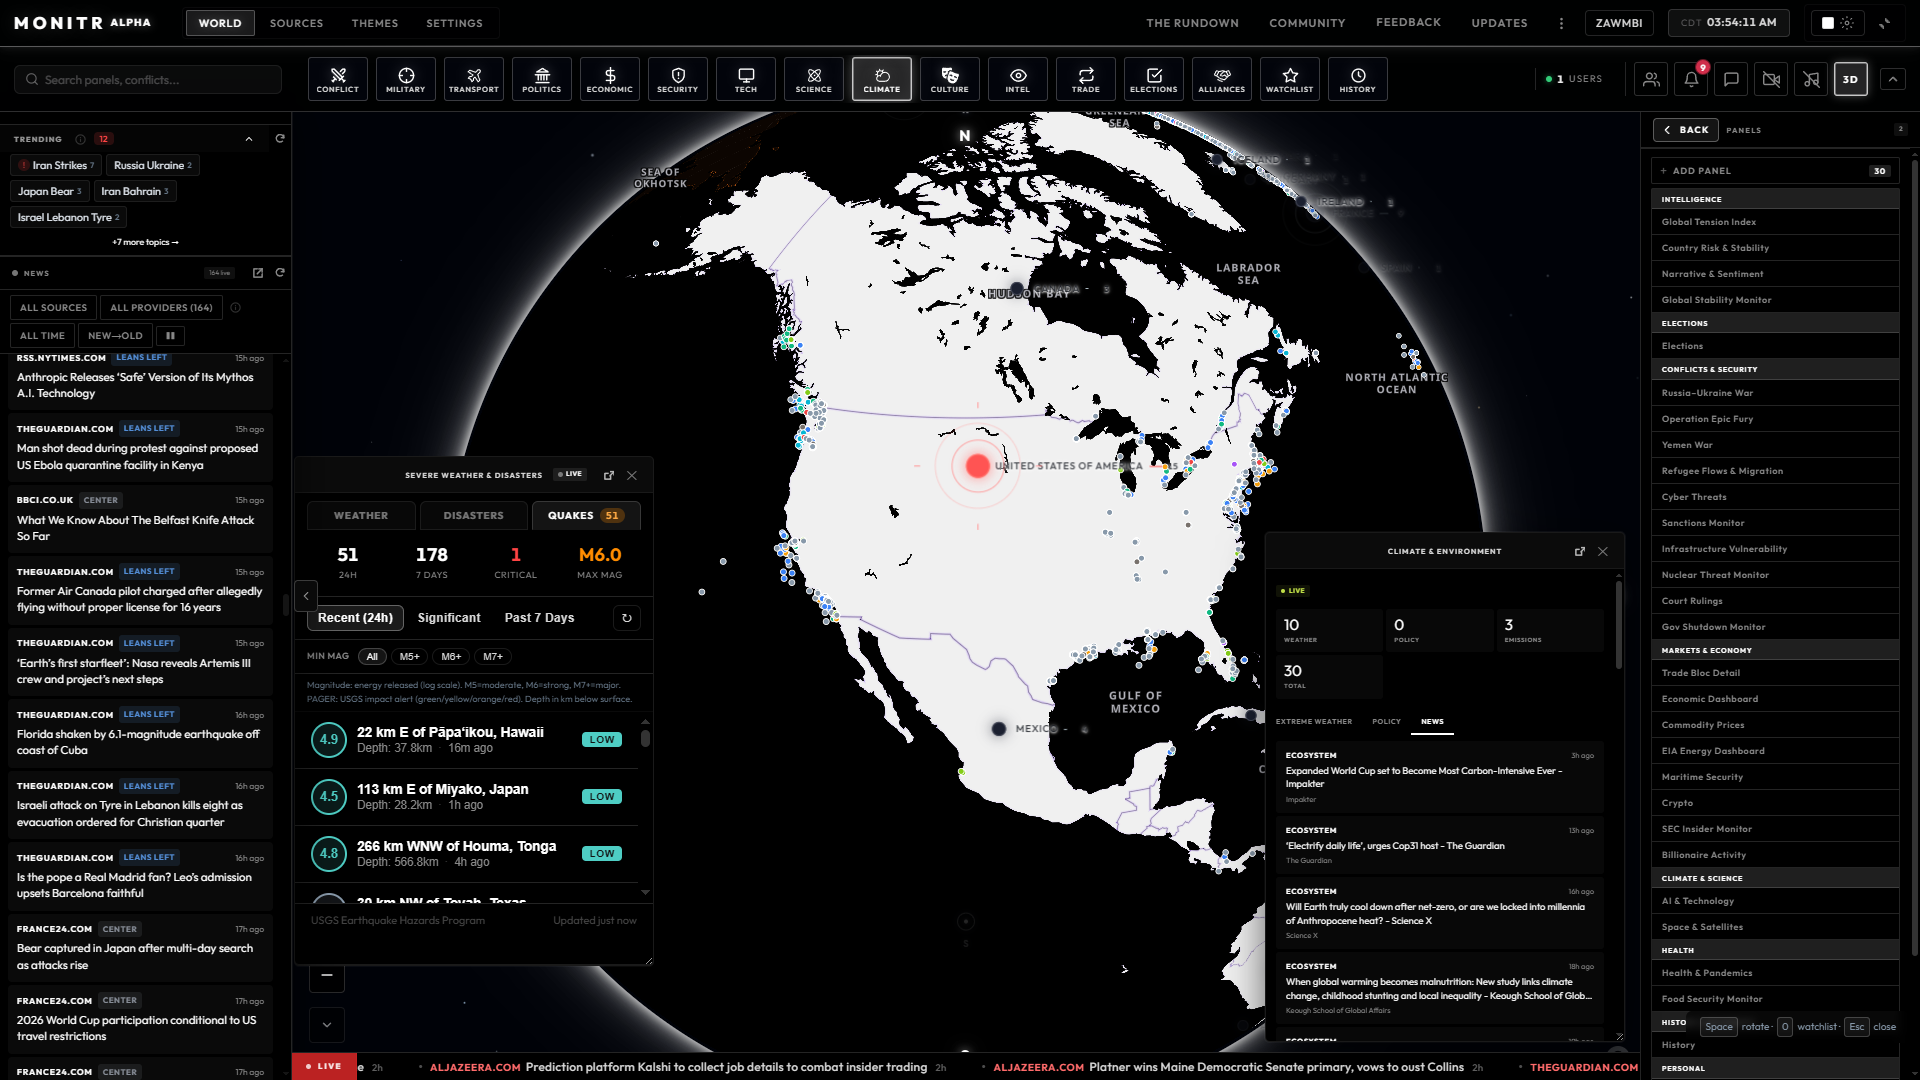Open the ZAWMBI user button

(x=1619, y=23)
